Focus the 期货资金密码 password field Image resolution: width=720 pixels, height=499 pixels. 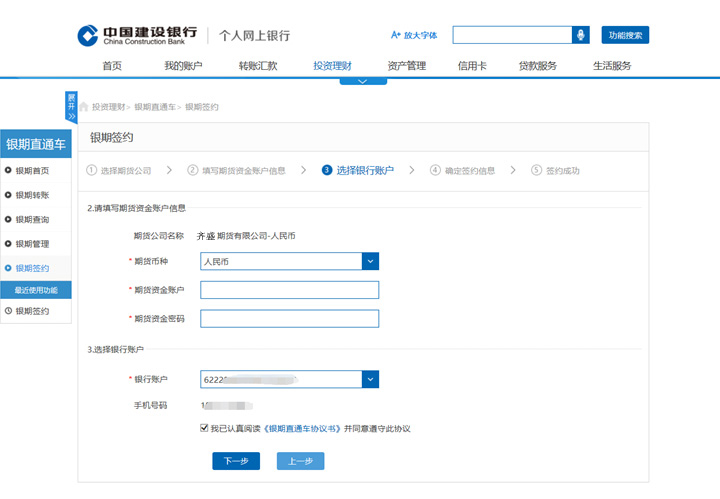coord(289,319)
